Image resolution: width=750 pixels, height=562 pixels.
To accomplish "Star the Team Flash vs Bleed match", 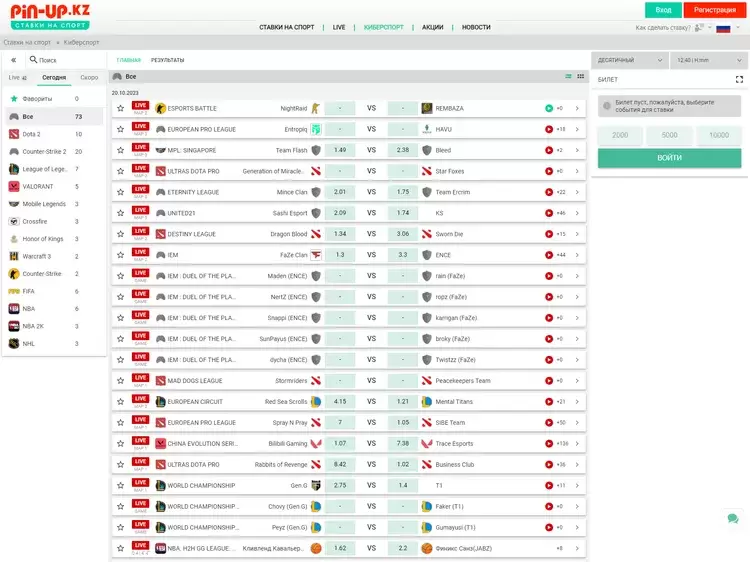I will tap(121, 150).
